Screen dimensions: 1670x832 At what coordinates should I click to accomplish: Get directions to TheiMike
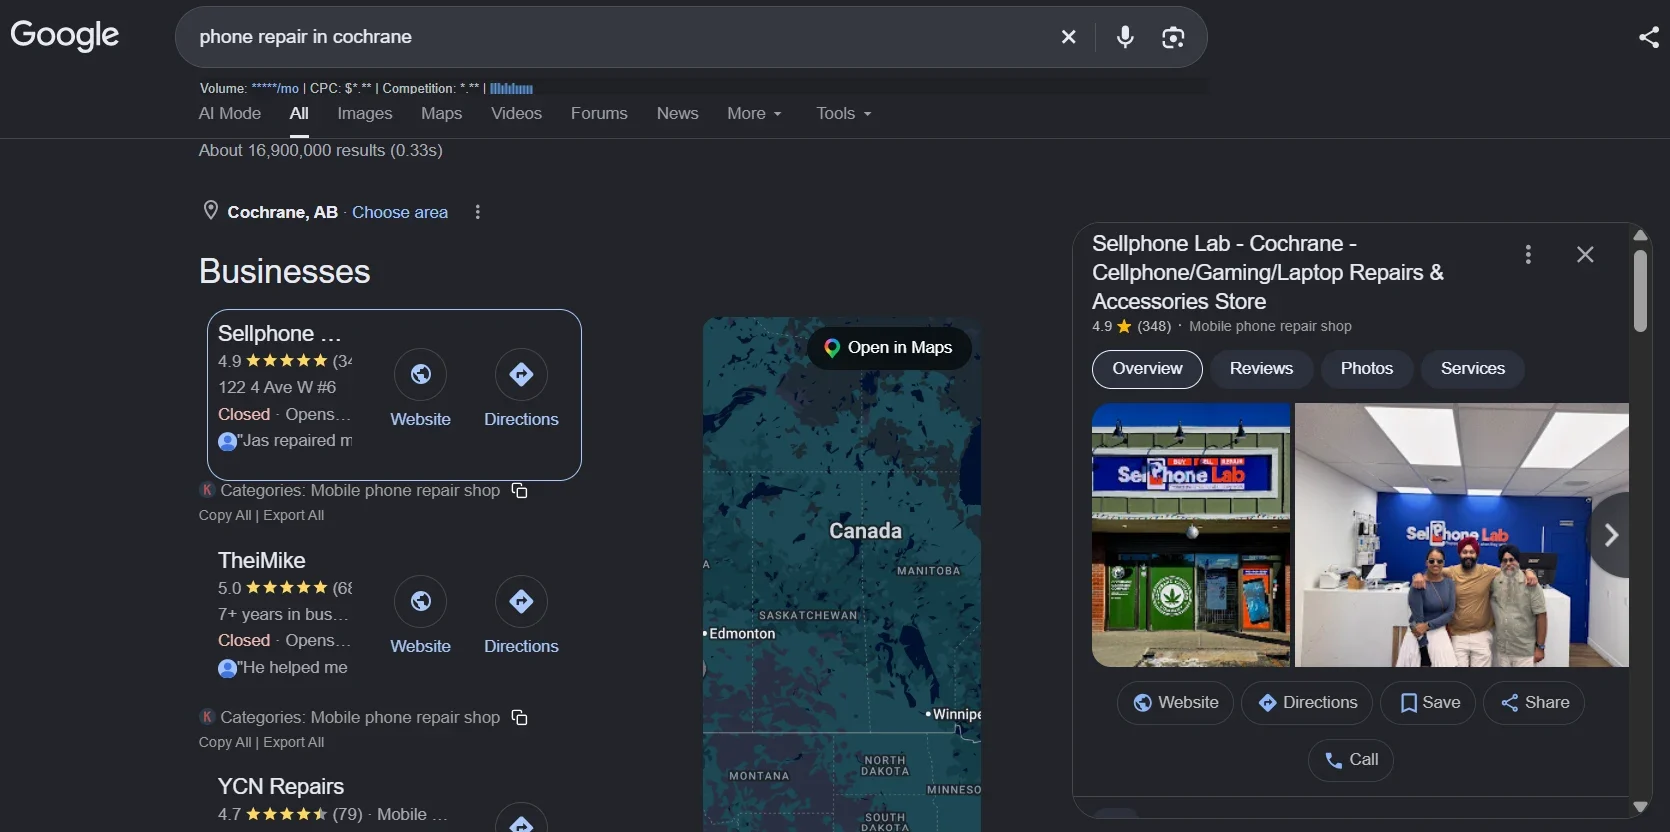[521, 601]
